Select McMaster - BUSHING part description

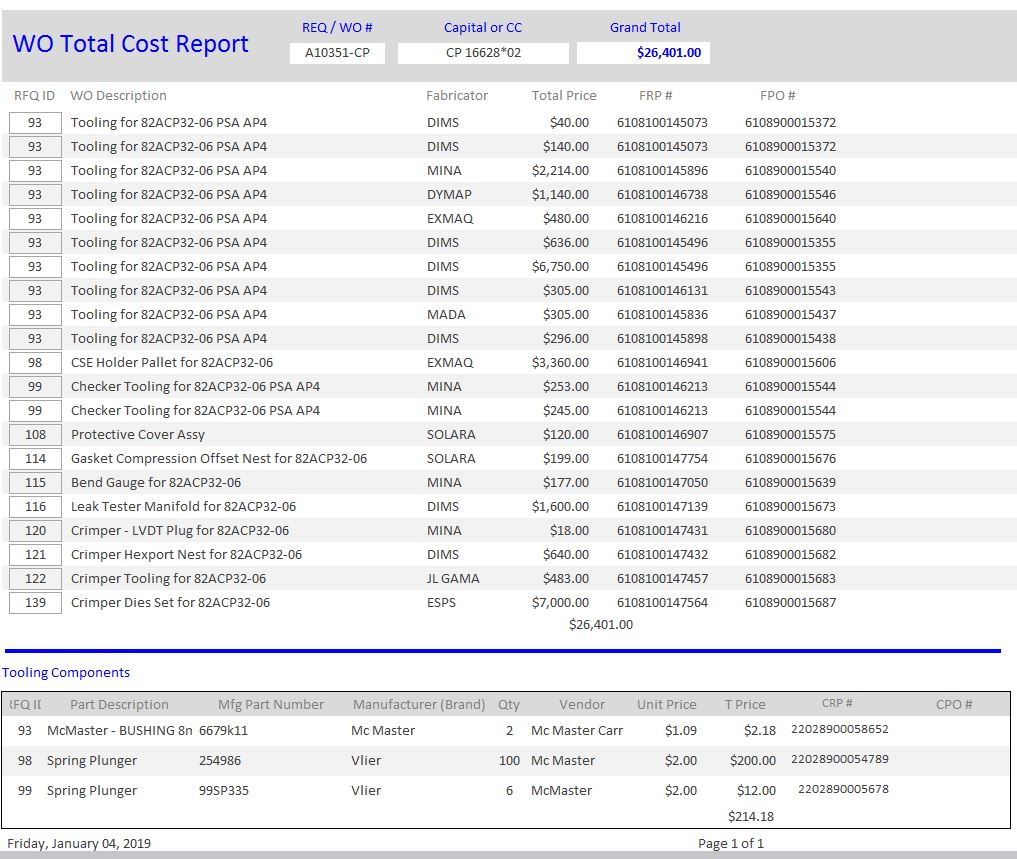[119, 731]
